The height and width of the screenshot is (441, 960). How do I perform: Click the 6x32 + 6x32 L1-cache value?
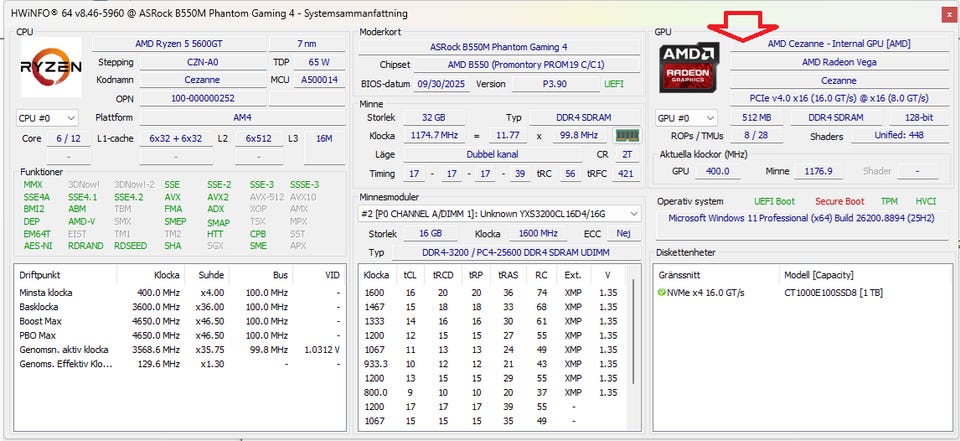(176, 139)
